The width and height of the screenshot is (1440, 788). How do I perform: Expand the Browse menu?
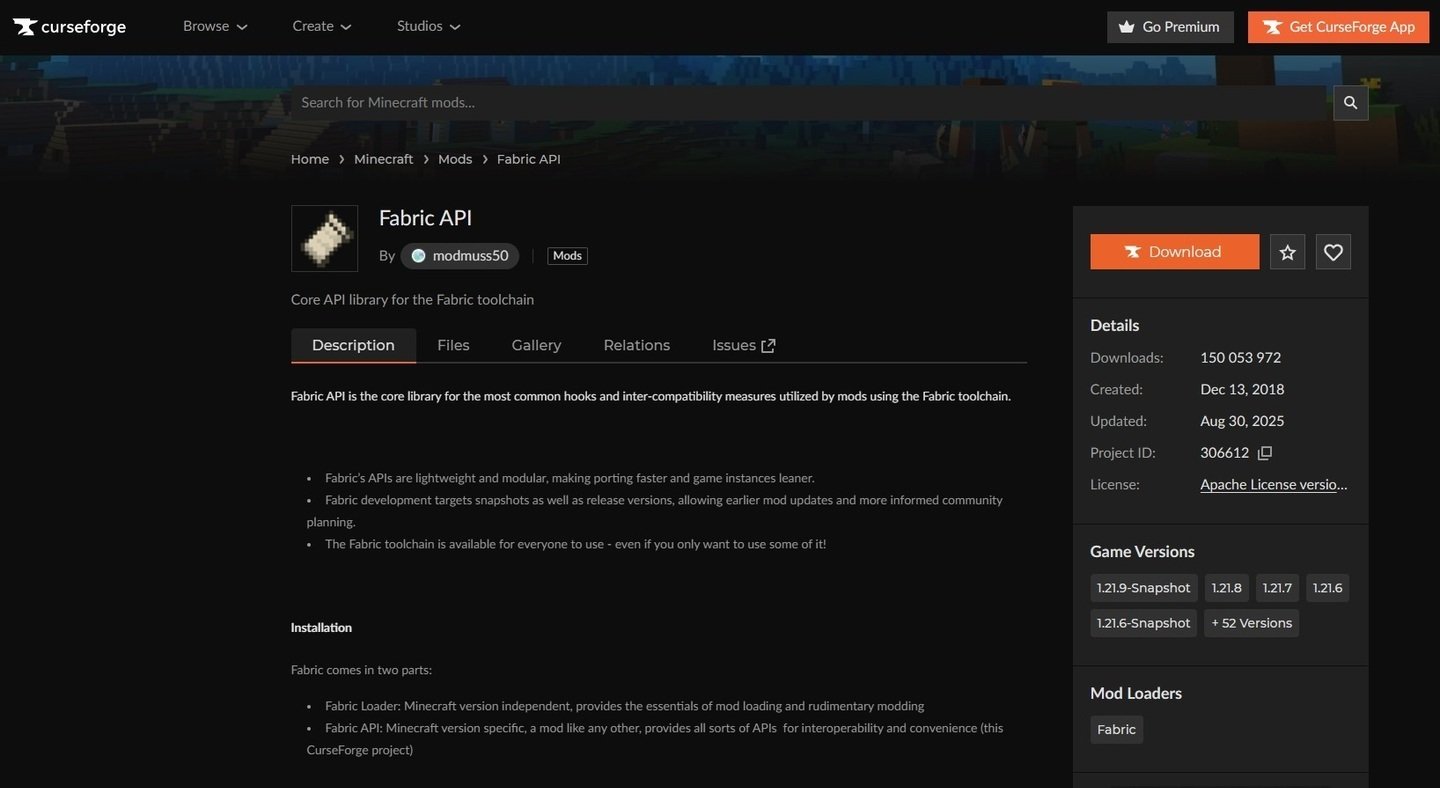[215, 26]
